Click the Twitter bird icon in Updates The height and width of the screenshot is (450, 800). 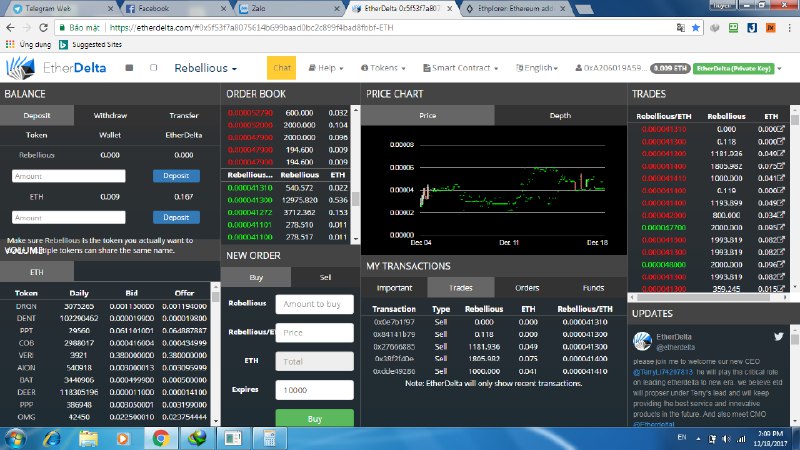pyautogui.click(x=779, y=336)
